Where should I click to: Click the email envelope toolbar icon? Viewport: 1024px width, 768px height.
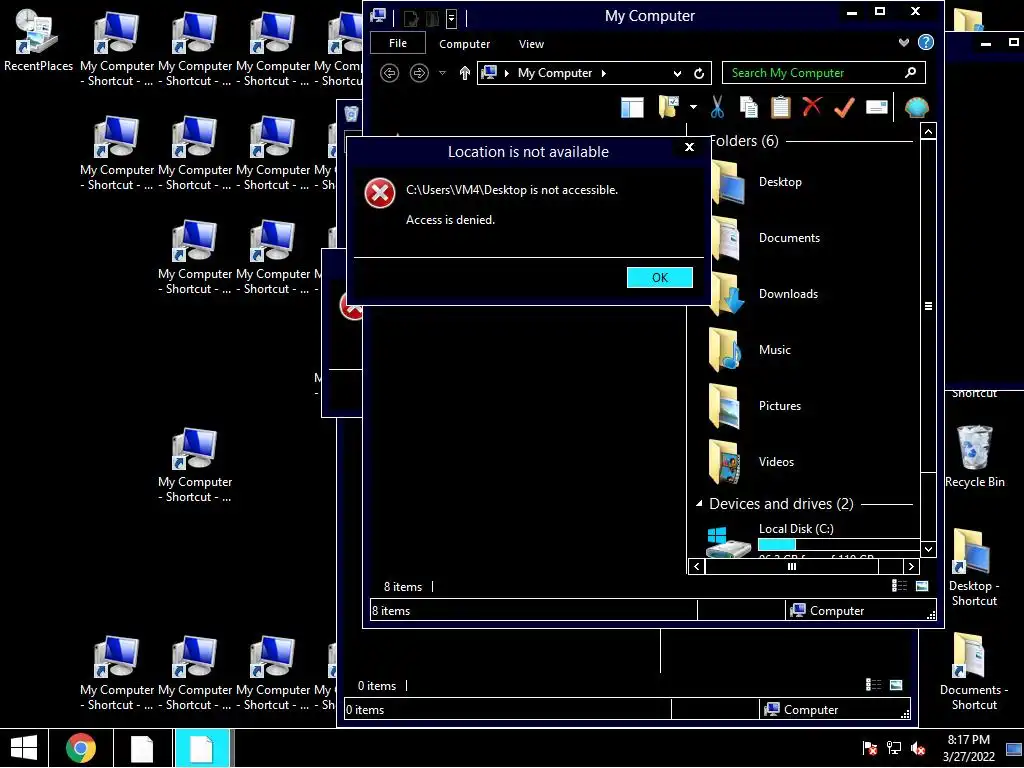point(876,107)
